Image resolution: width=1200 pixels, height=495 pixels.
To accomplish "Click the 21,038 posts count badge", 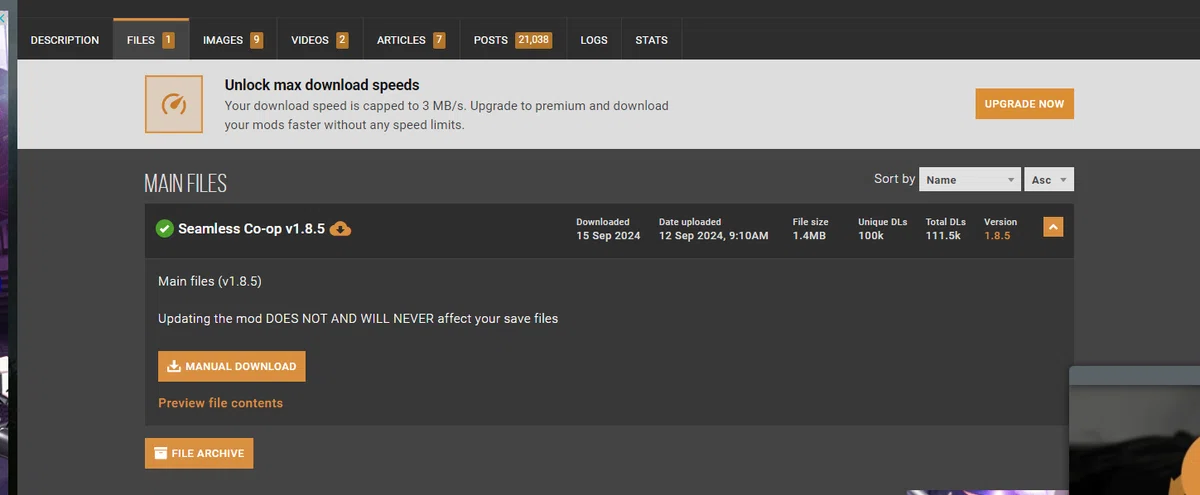I will coord(533,40).
